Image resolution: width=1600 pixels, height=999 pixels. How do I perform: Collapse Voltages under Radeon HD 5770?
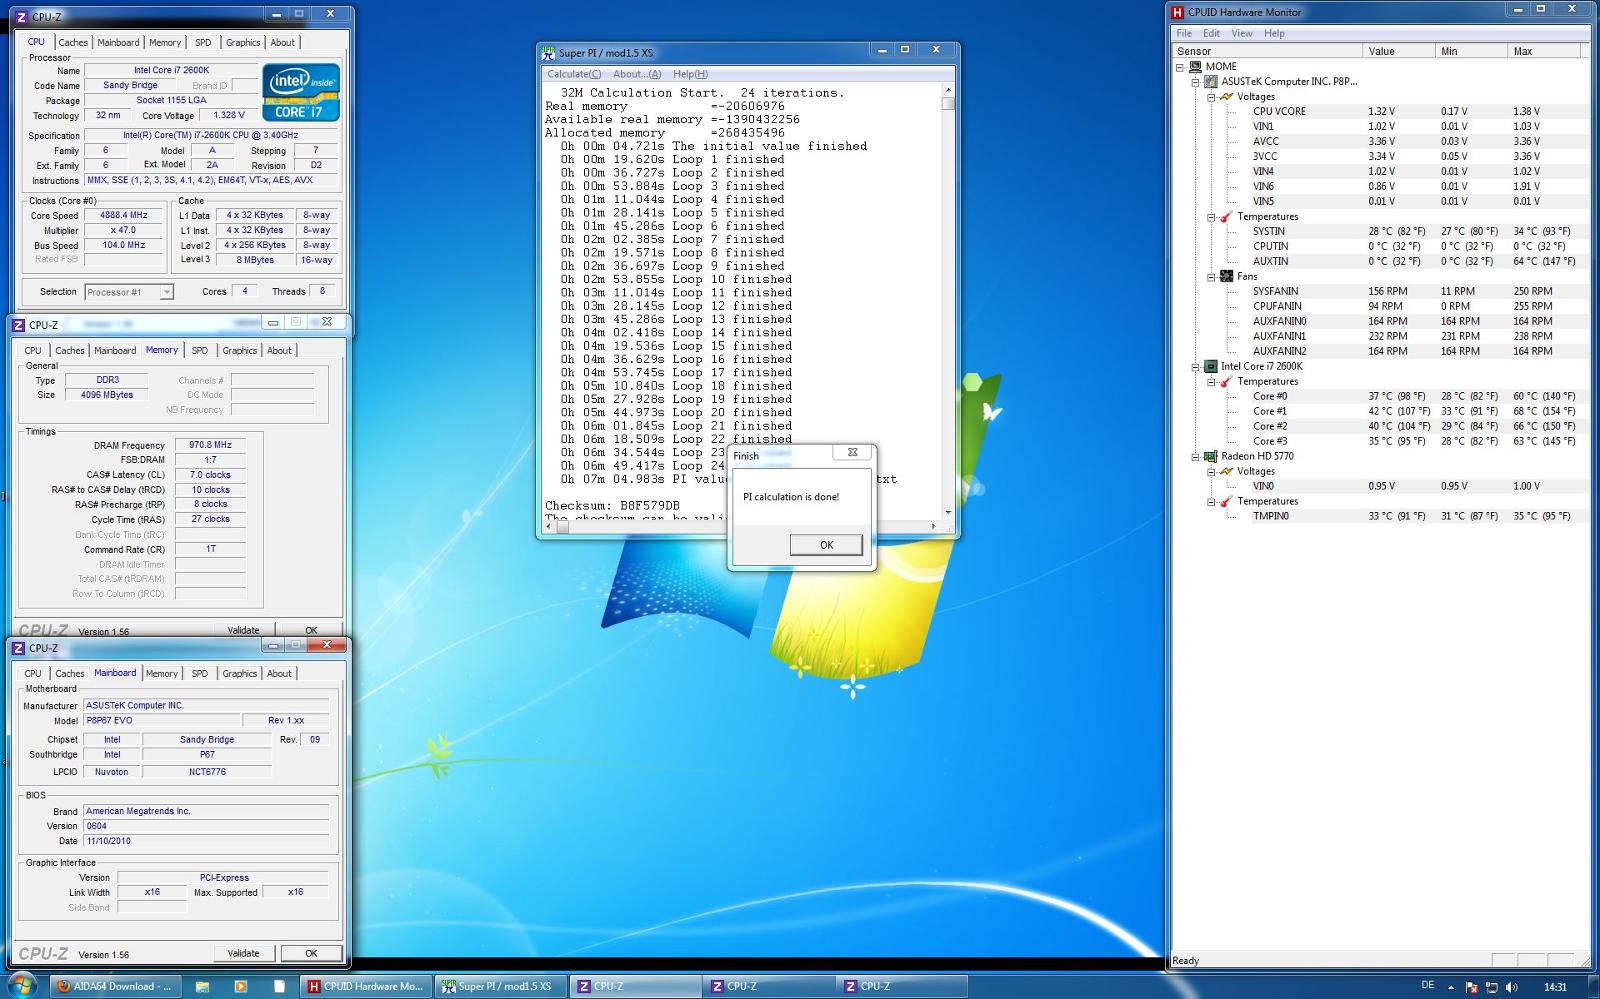(1211, 472)
